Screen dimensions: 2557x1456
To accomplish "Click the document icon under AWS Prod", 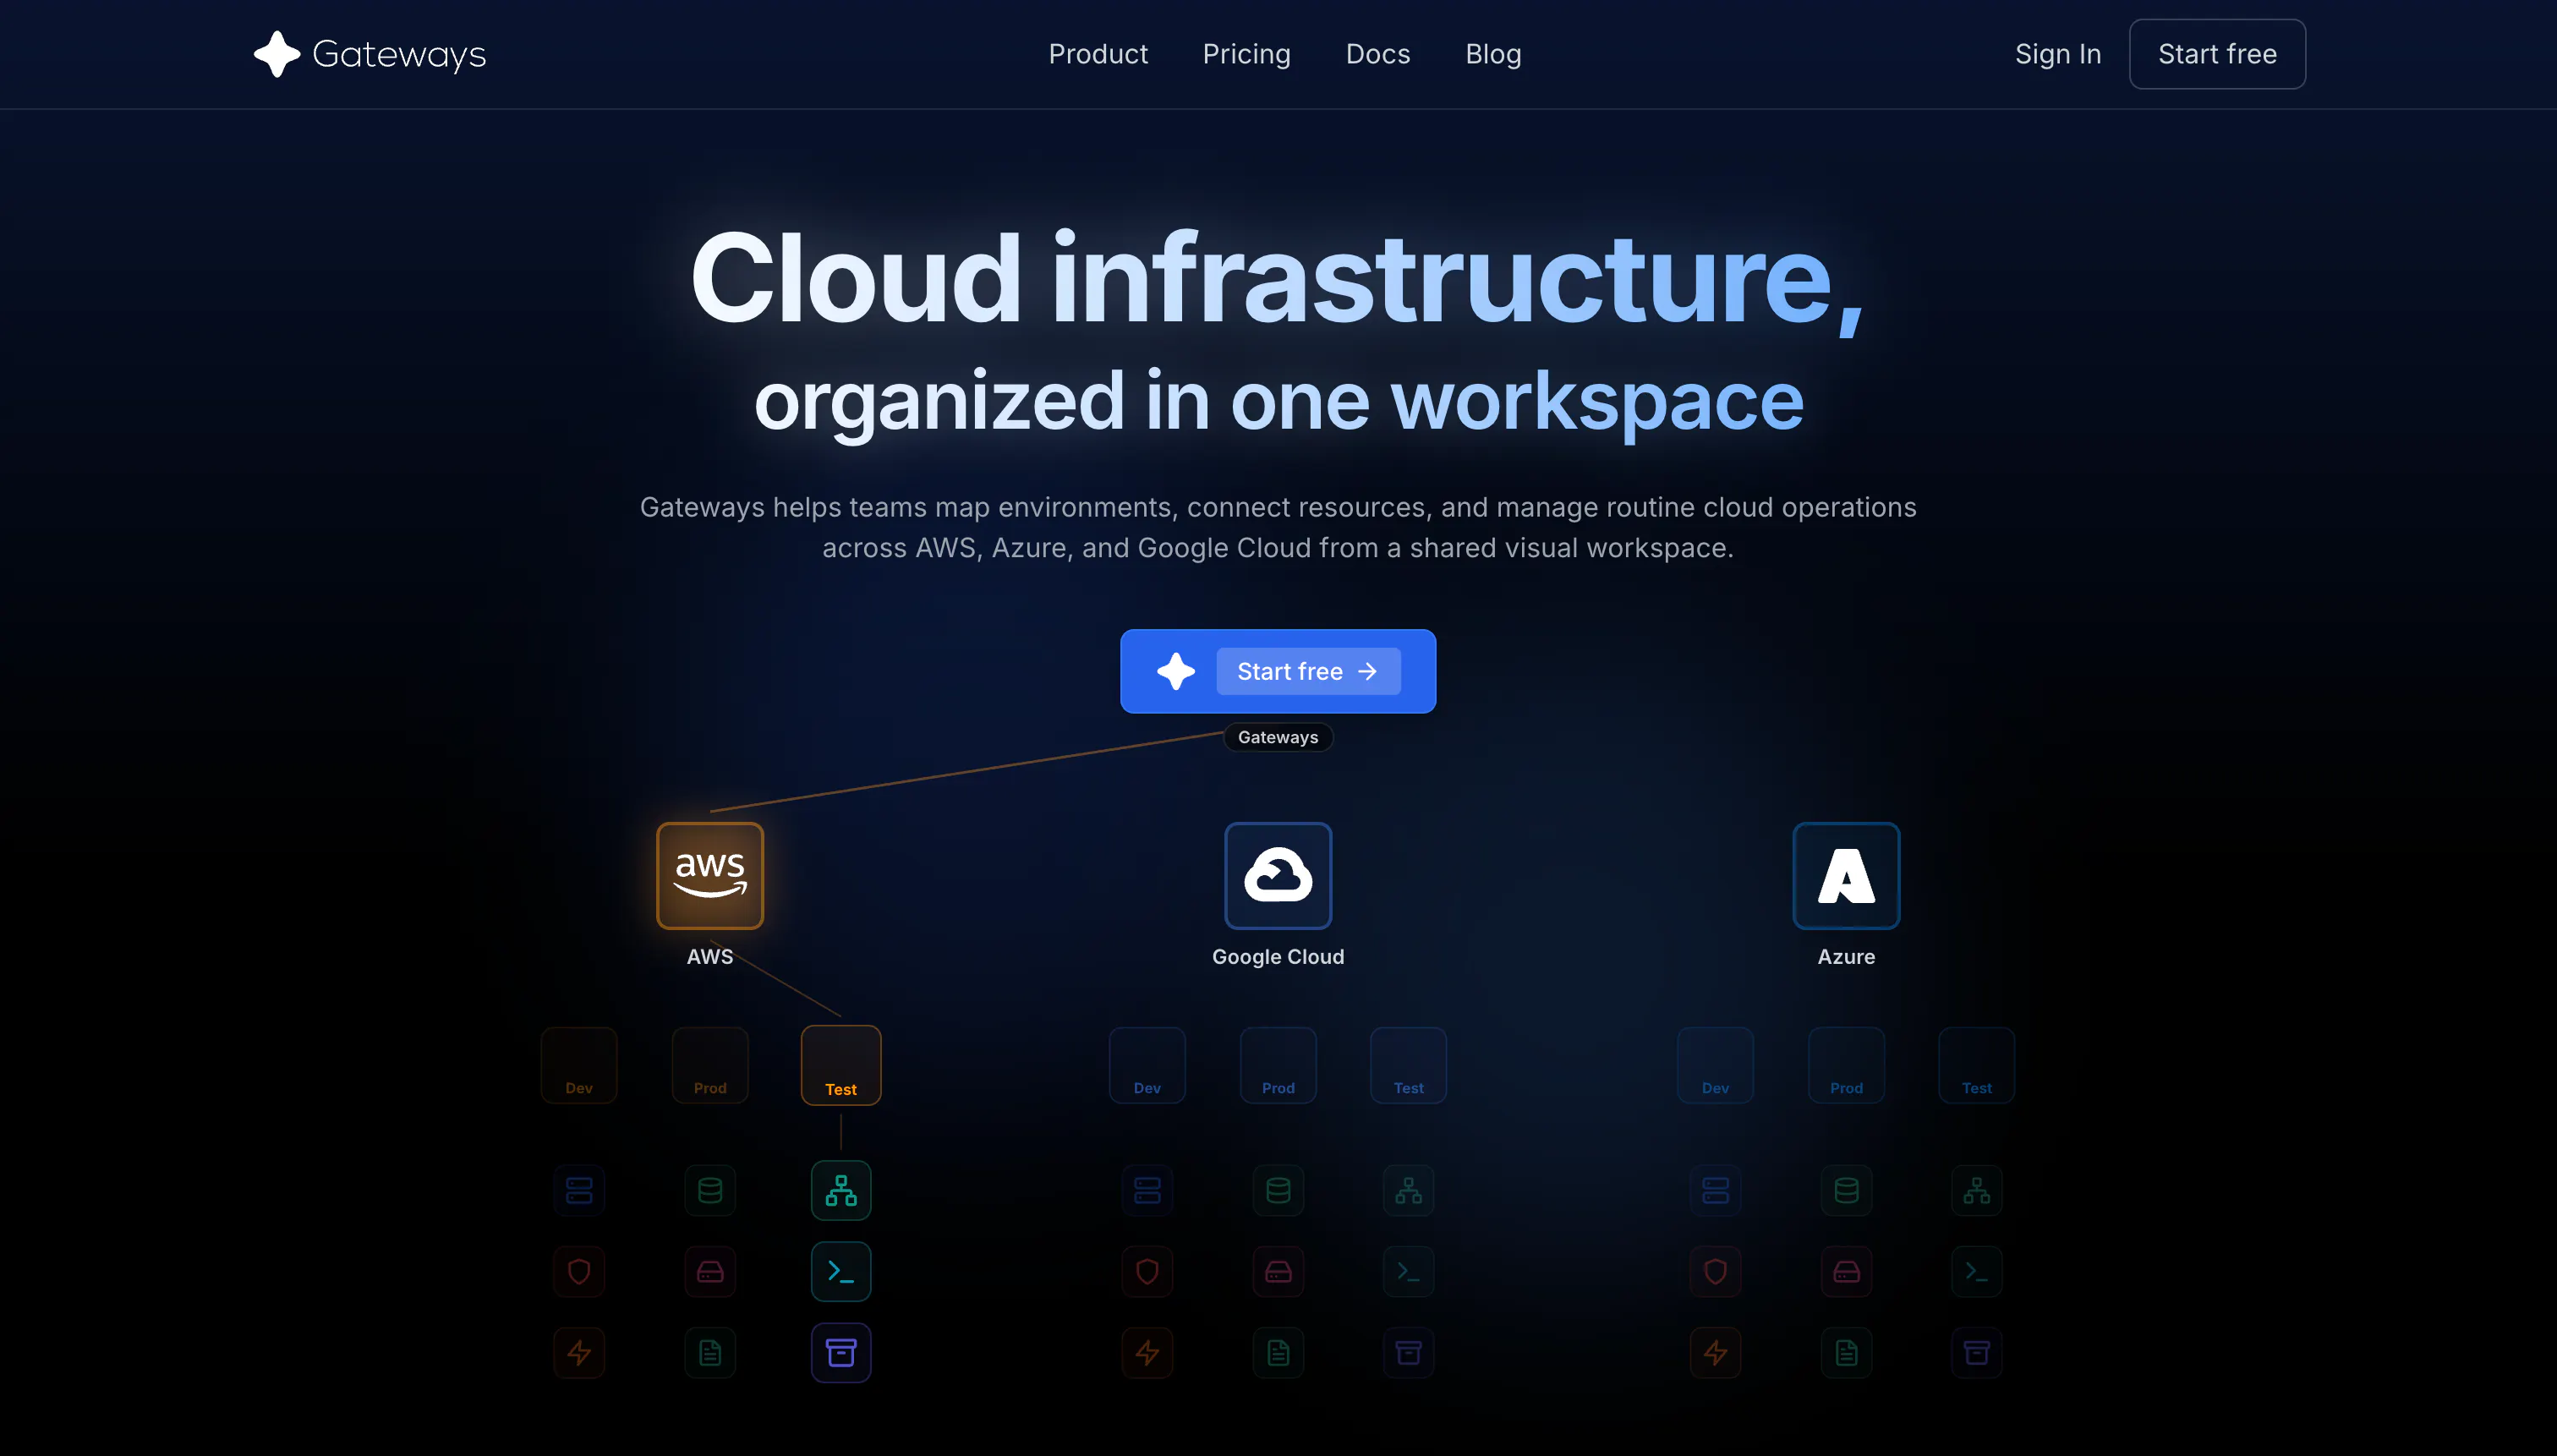I will 710,1353.
